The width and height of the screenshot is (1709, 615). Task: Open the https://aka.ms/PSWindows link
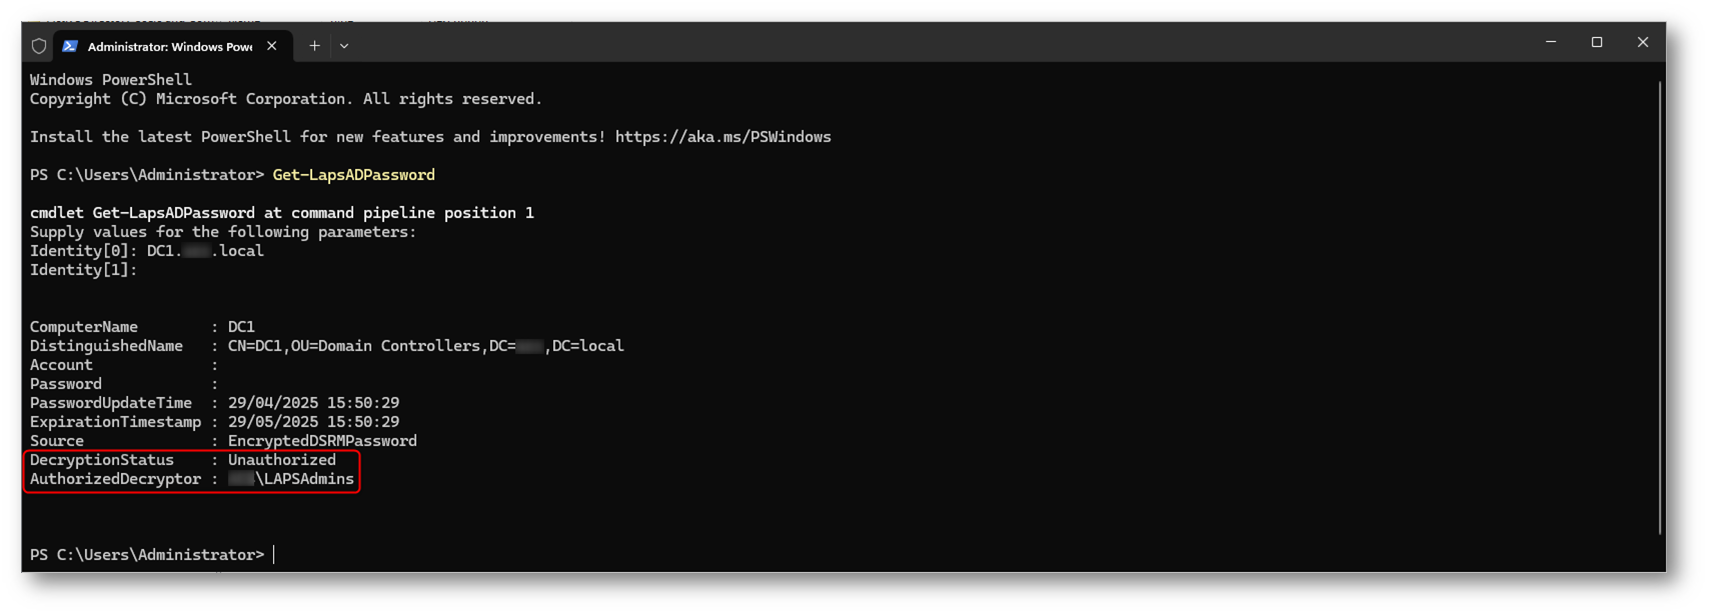coord(723,137)
